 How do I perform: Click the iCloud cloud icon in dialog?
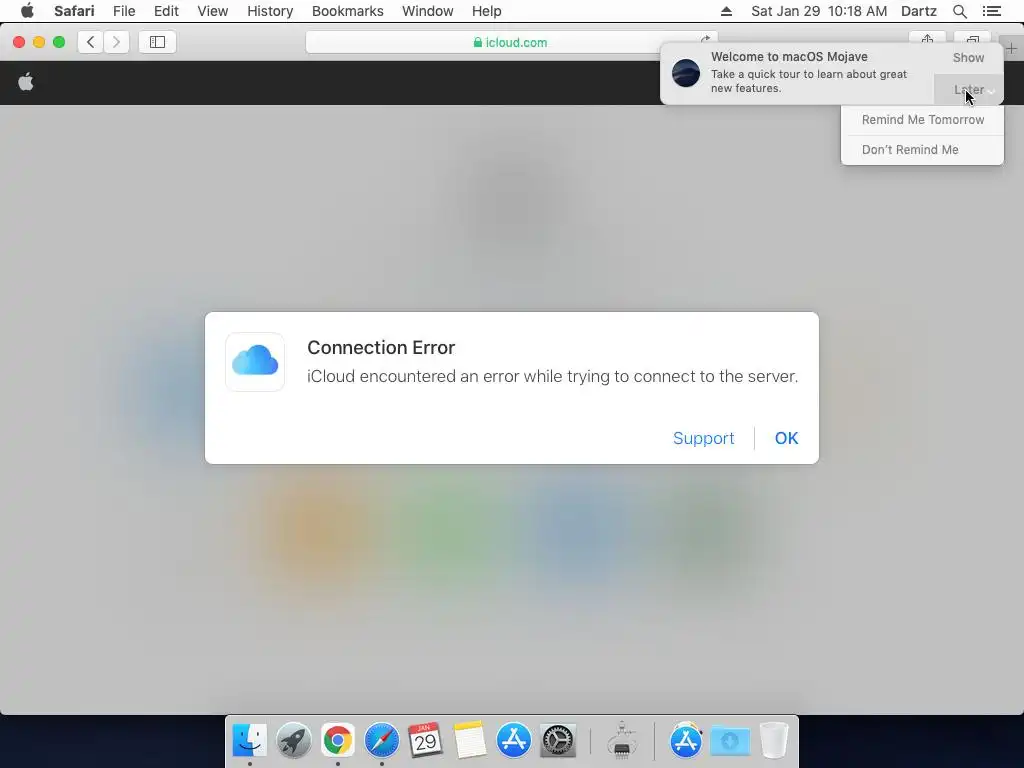pos(255,362)
